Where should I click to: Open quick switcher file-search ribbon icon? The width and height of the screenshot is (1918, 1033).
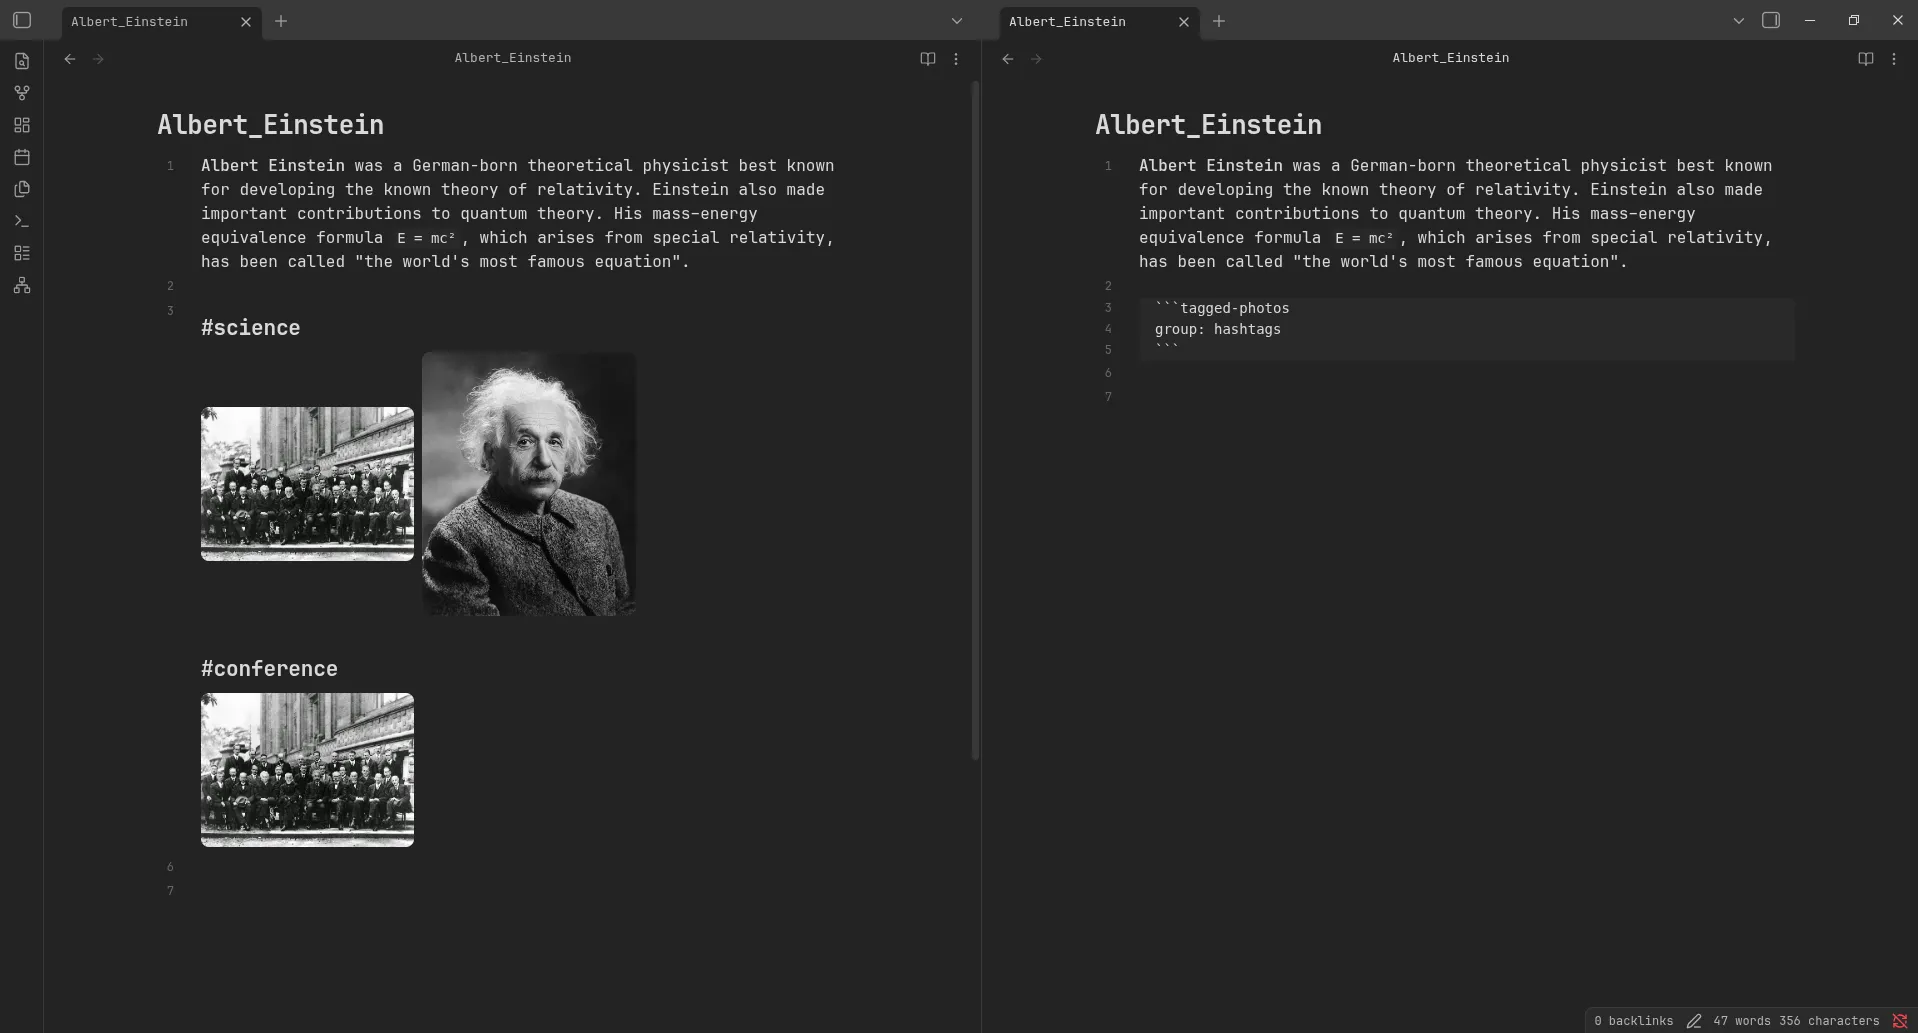[22, 61]
